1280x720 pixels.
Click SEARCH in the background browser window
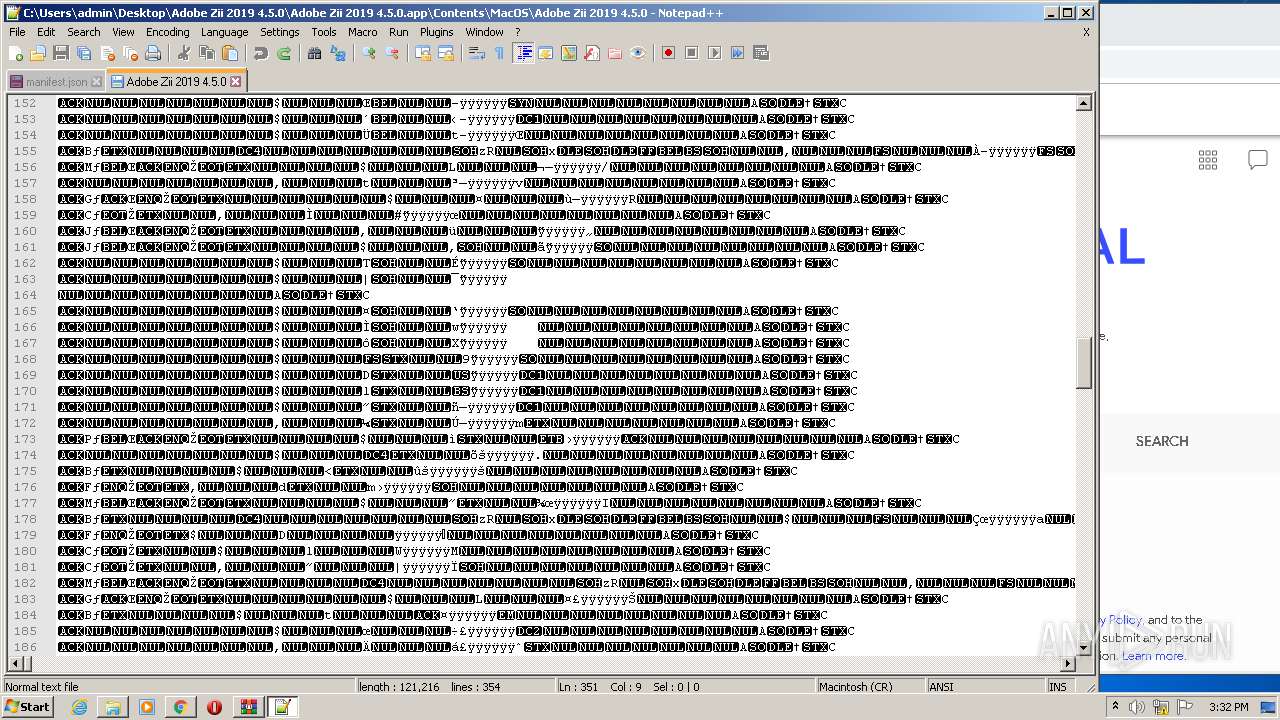pyautogui.click(x=1162, y=441)
